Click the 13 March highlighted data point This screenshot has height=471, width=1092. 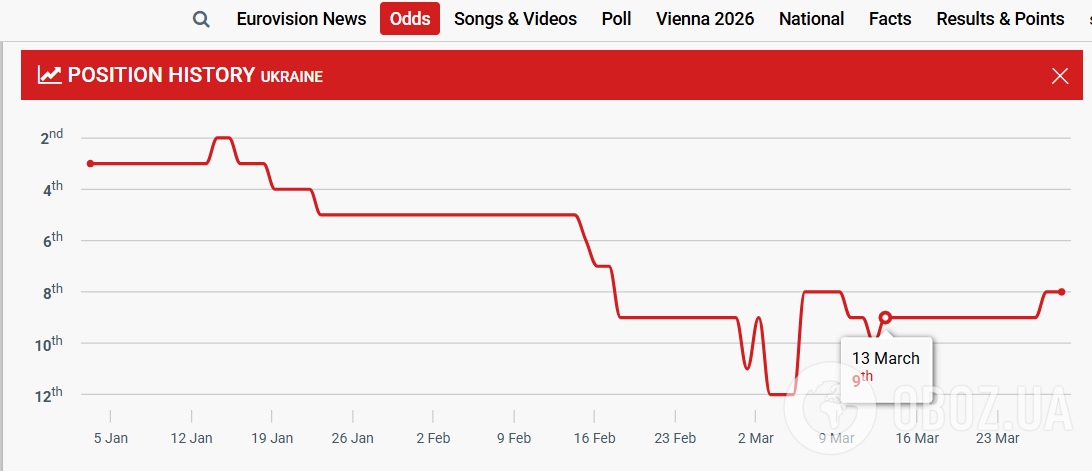click(x=885, y=317)
